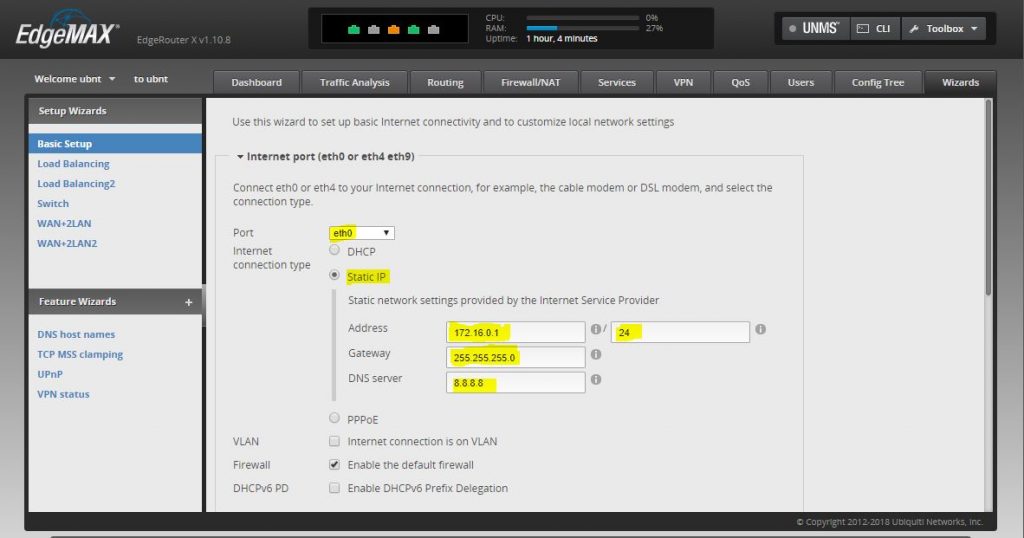Open the Load Balancing wizard

(73, 164)
